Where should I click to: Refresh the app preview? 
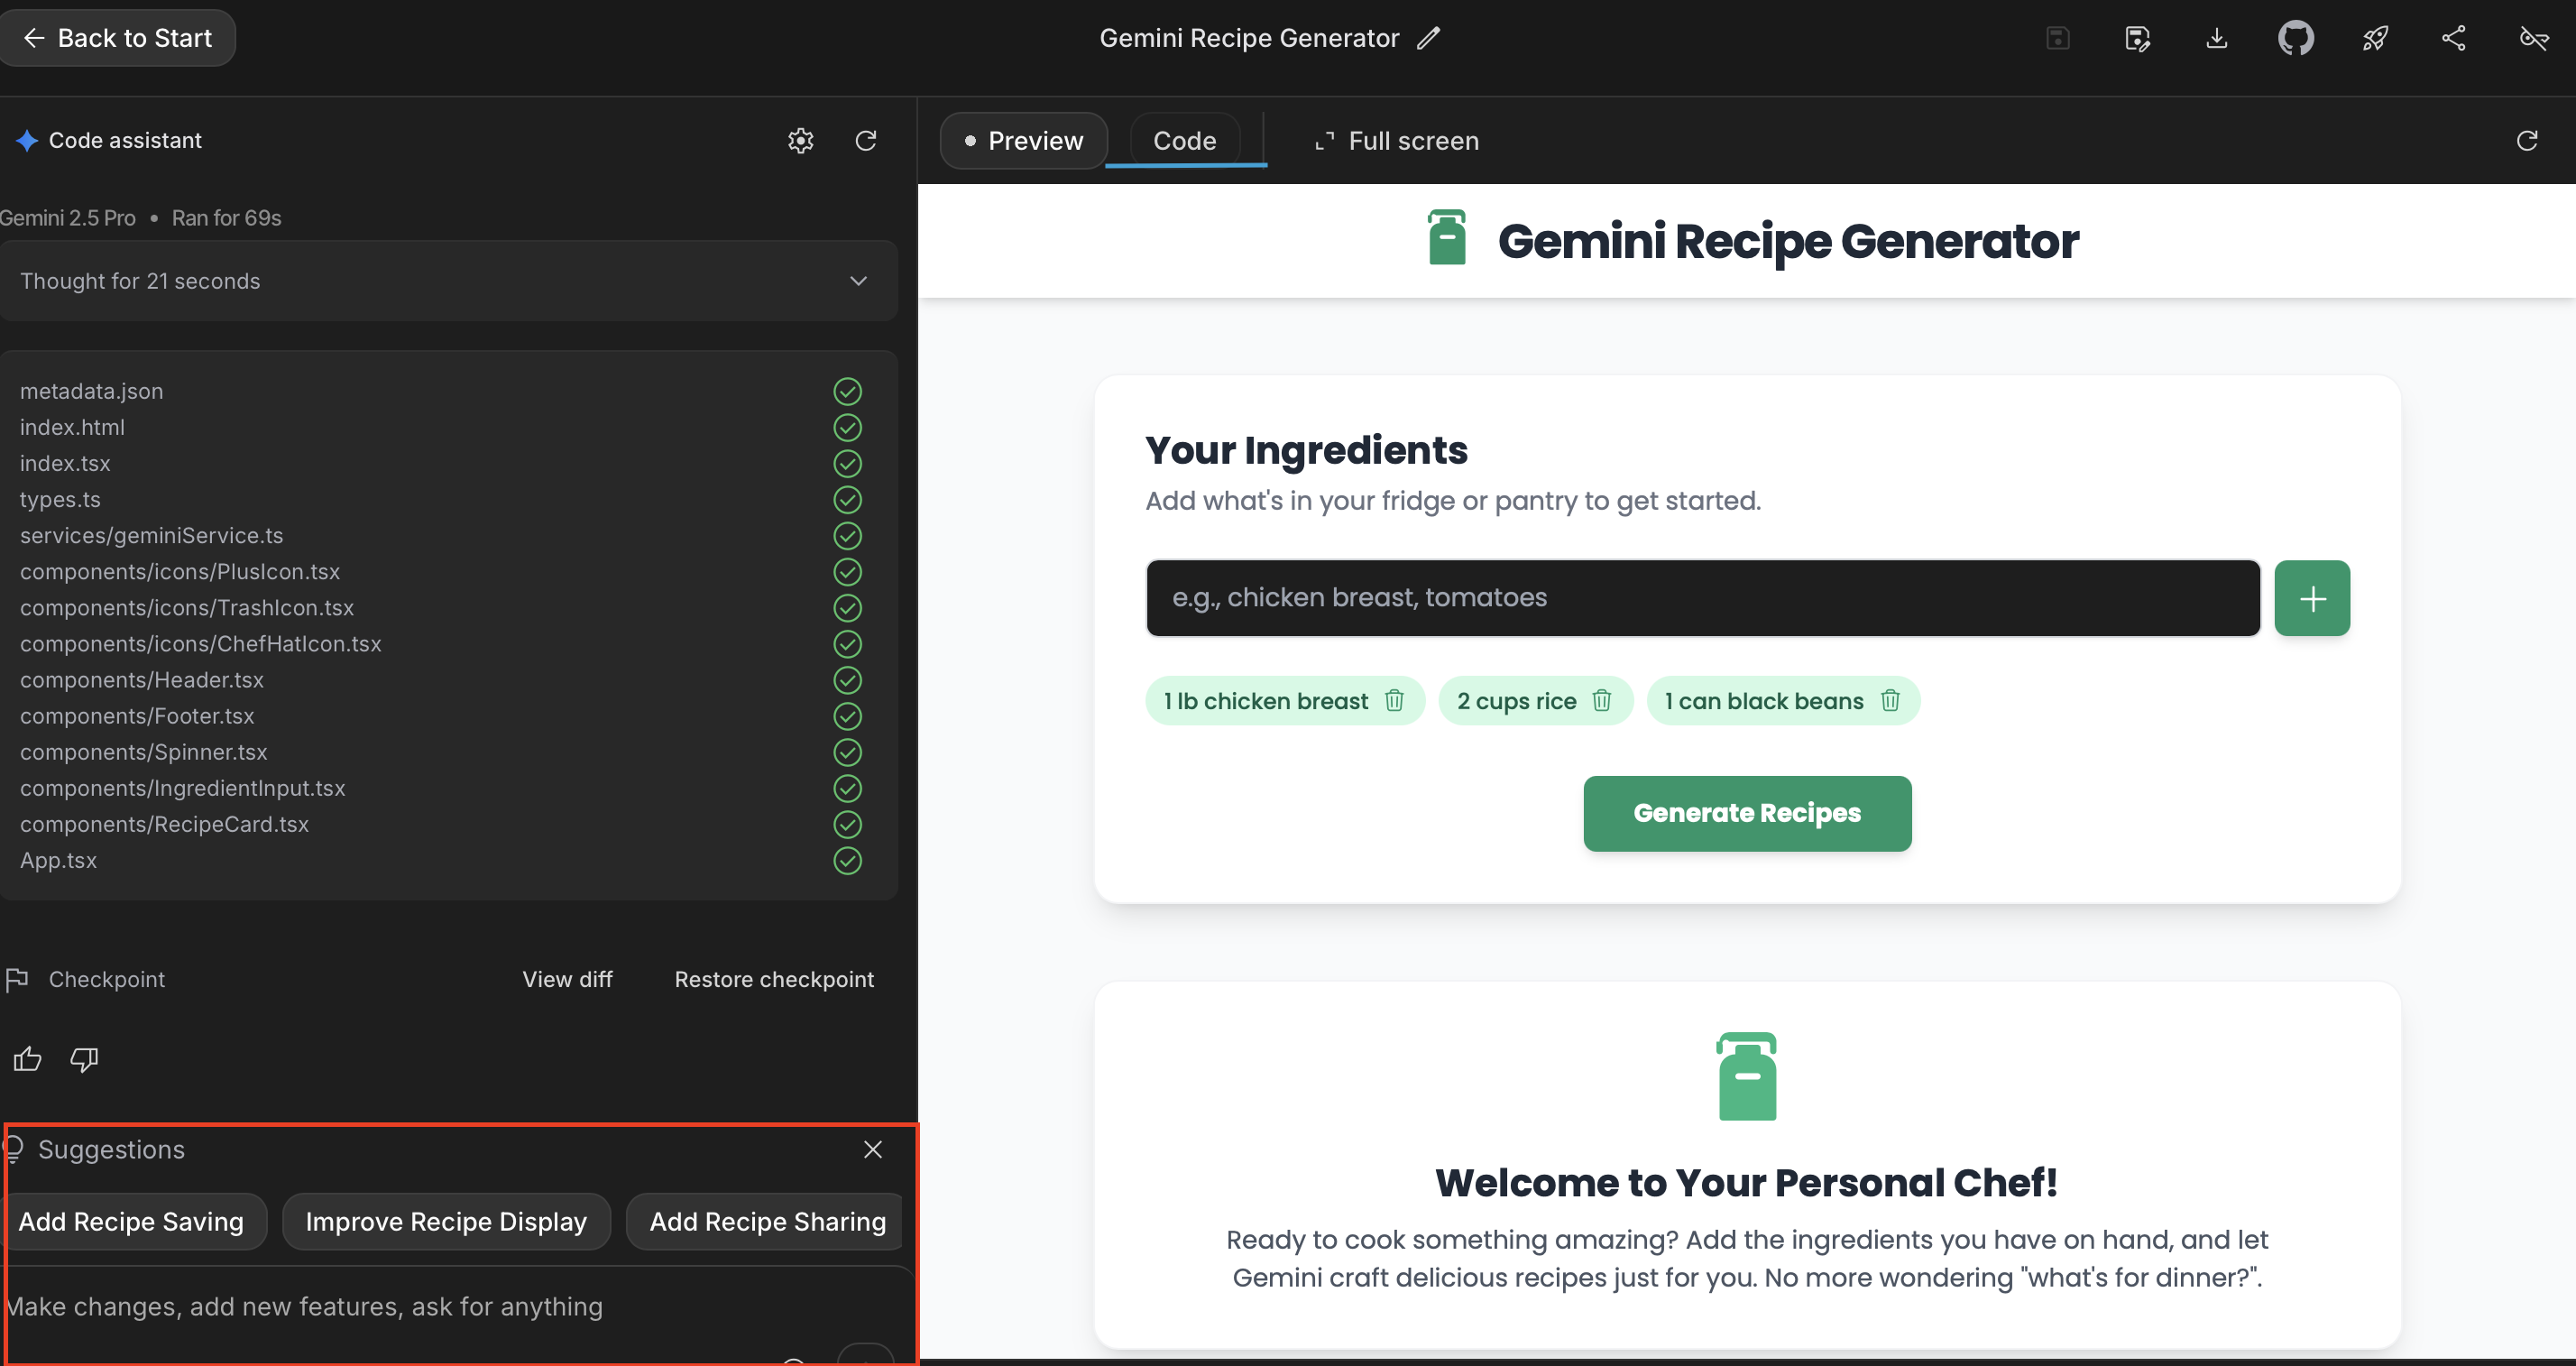coord(2527,141)
